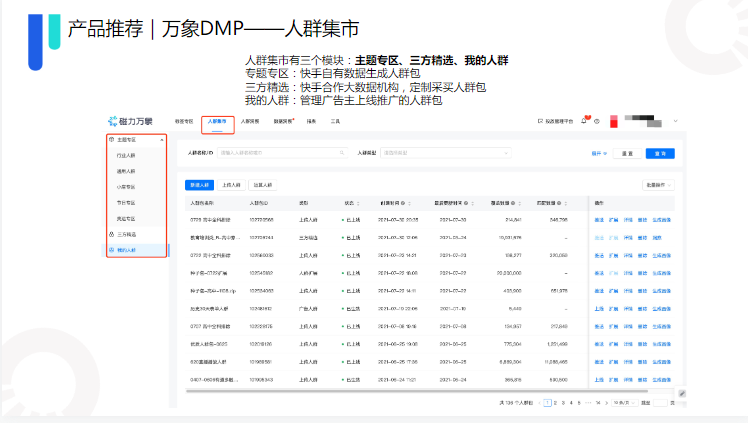
Task: Click the 详情 link in the 20,000,000 row
Action: click(x=628, y=273)
